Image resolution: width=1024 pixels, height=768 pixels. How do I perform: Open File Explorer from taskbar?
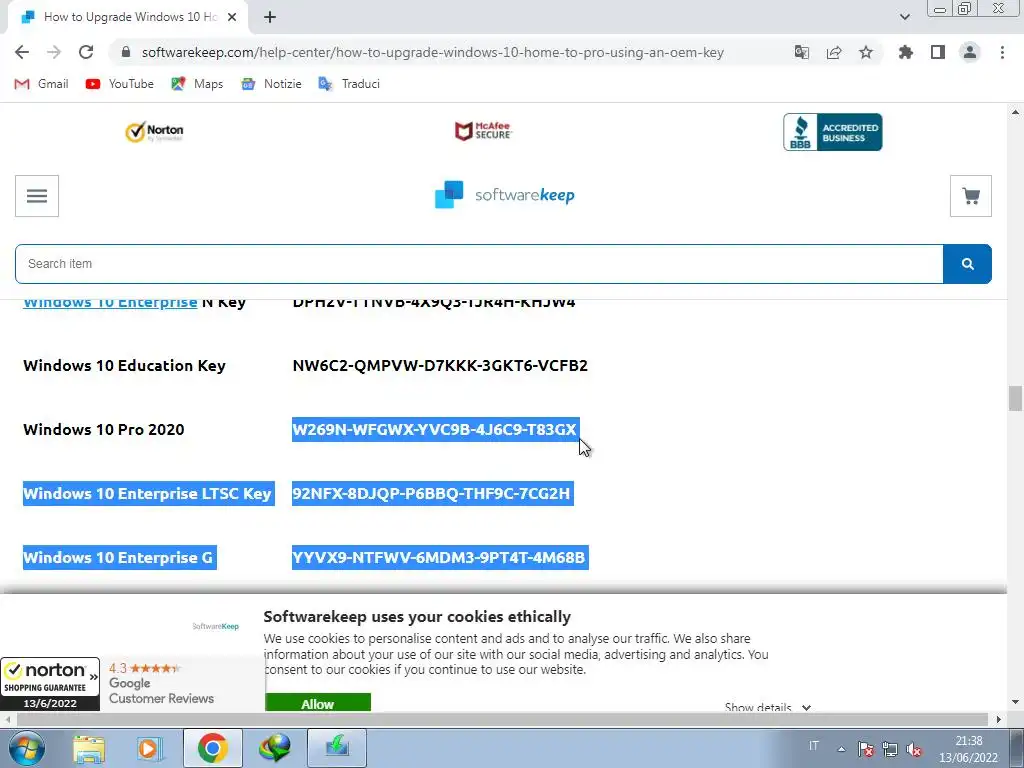[89, 748]
